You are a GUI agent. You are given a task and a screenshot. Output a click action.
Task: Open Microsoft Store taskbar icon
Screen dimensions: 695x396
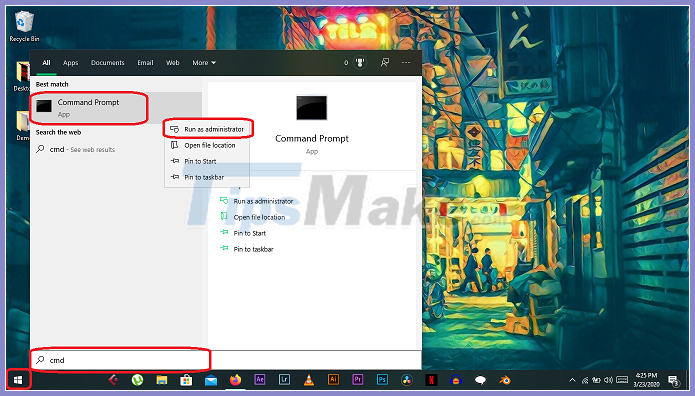point(186,380)
